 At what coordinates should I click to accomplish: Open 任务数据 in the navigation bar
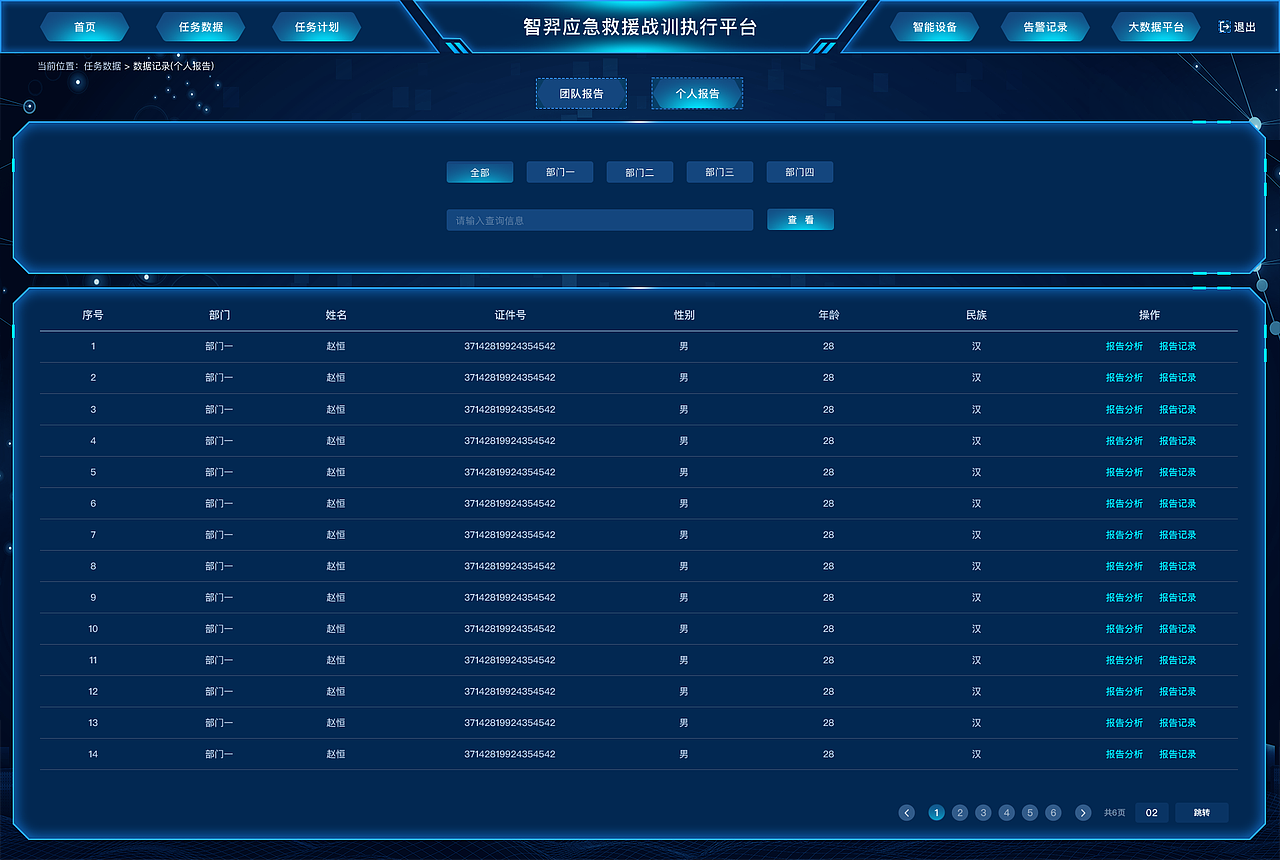point(200,27)
